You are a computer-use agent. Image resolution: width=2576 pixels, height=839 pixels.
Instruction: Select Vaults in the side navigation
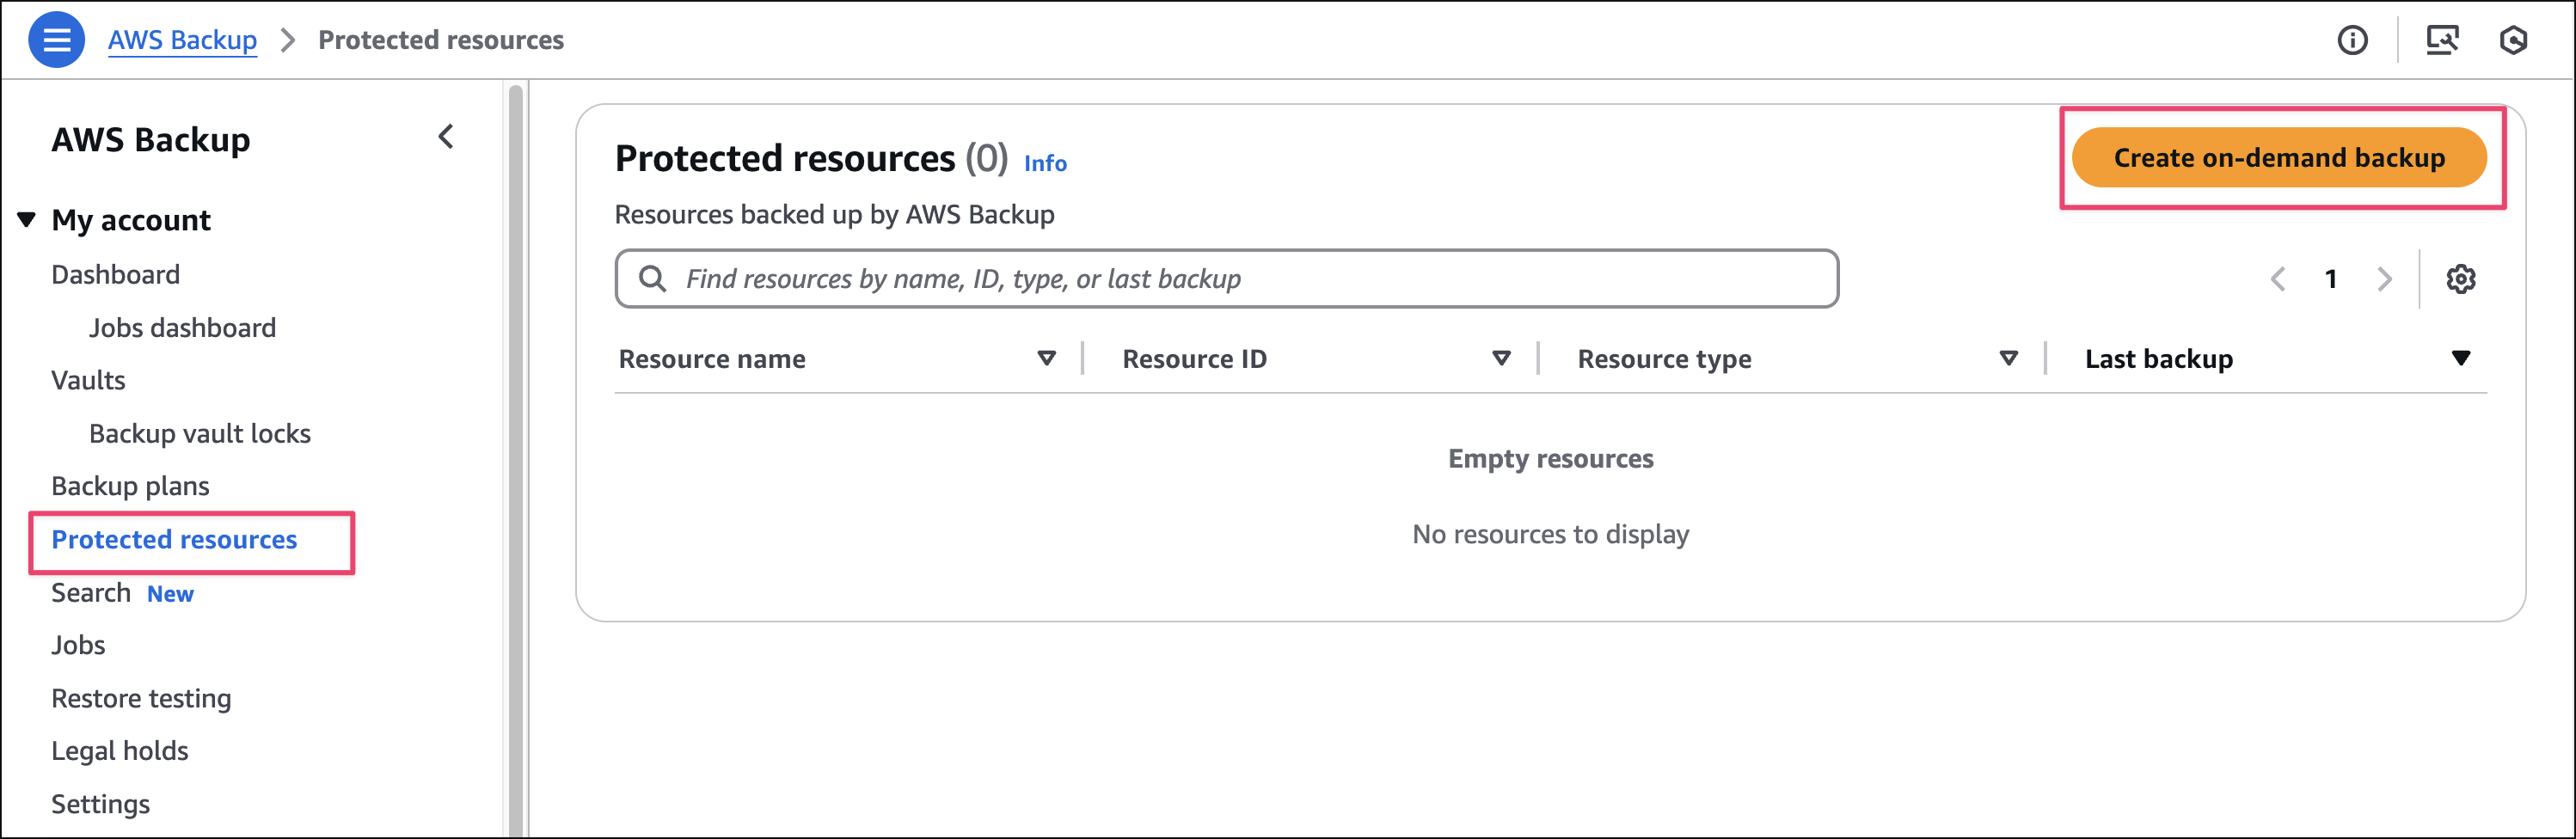88,380
